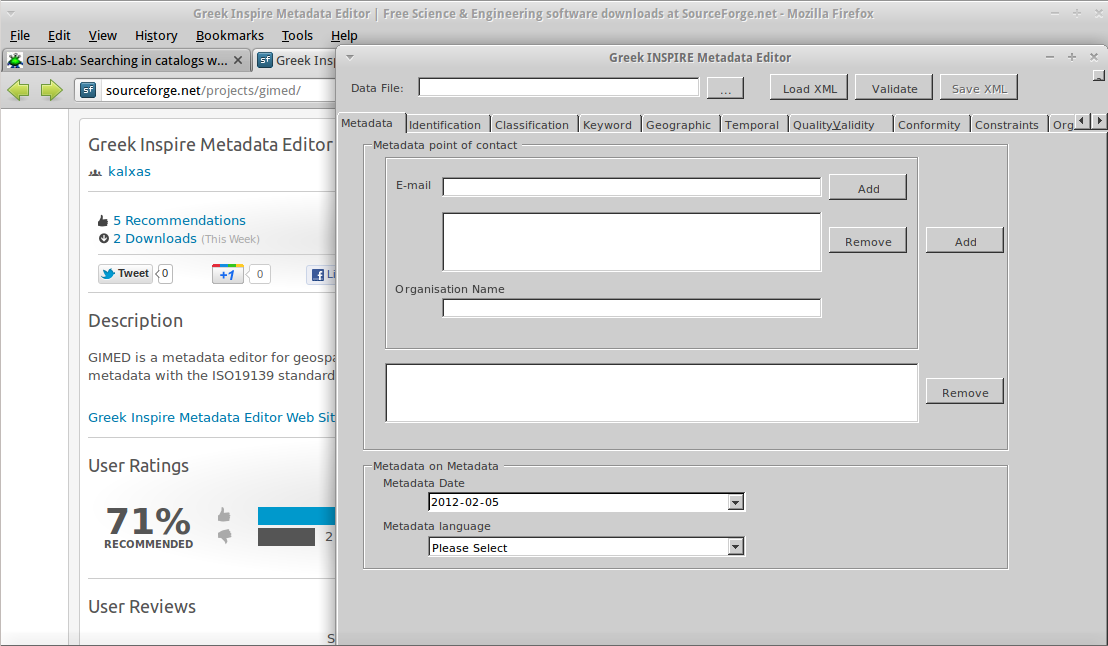Click the Data File input field
The image size is (1108, 646).
558,87
